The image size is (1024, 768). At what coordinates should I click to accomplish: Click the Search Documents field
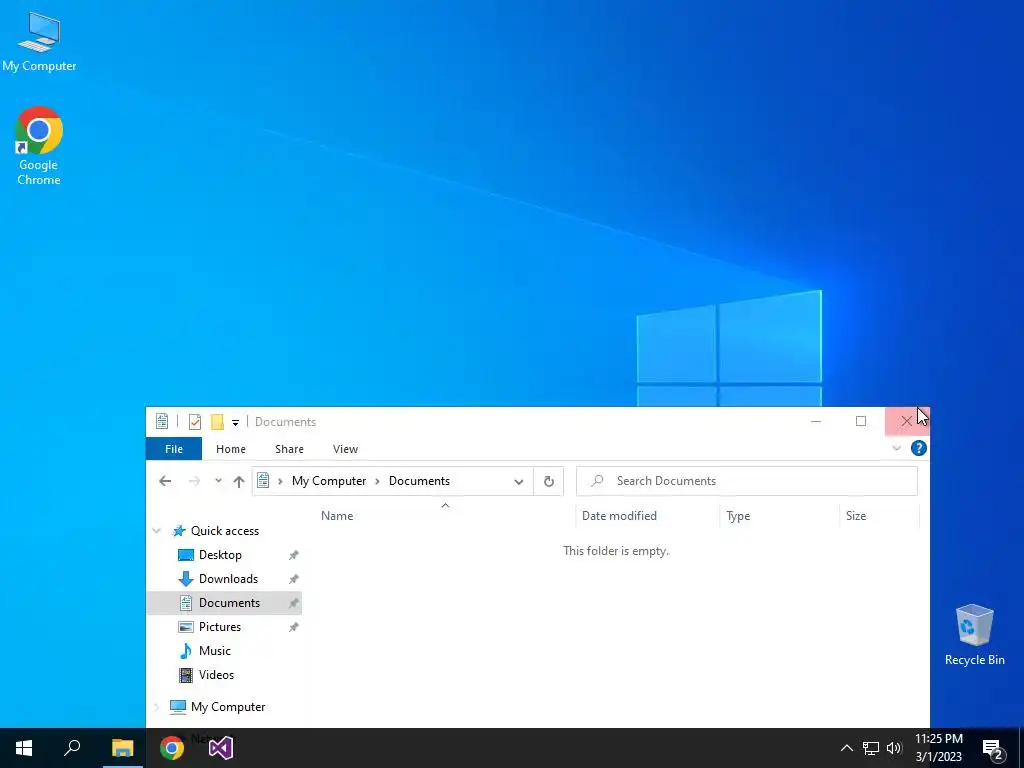coord(746,481)
